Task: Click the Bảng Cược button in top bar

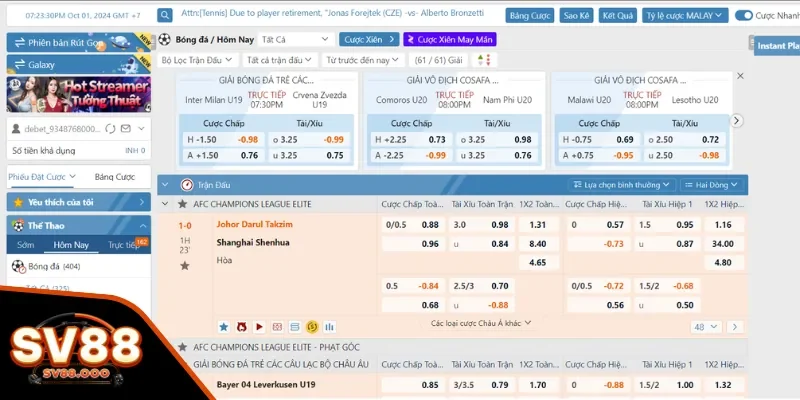Action: pyautogui.click(x=530, y=16)
